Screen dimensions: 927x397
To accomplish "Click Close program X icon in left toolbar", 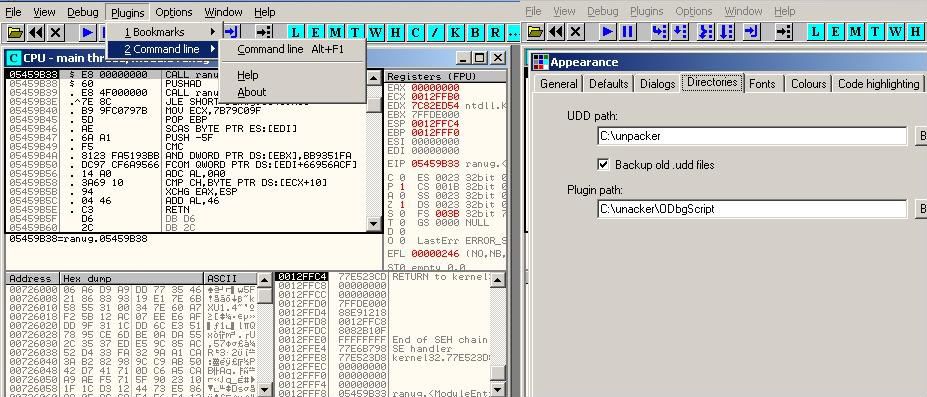I will click(55, 32).
